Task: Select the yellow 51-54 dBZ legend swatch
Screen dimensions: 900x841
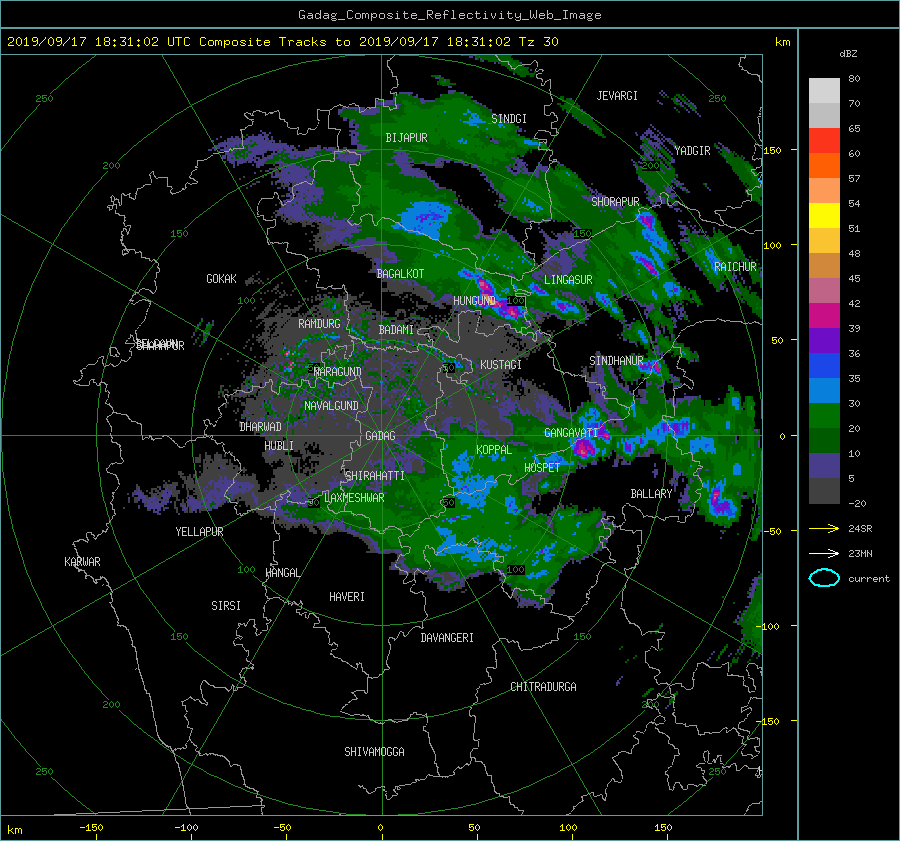Action: click(824, 216)
